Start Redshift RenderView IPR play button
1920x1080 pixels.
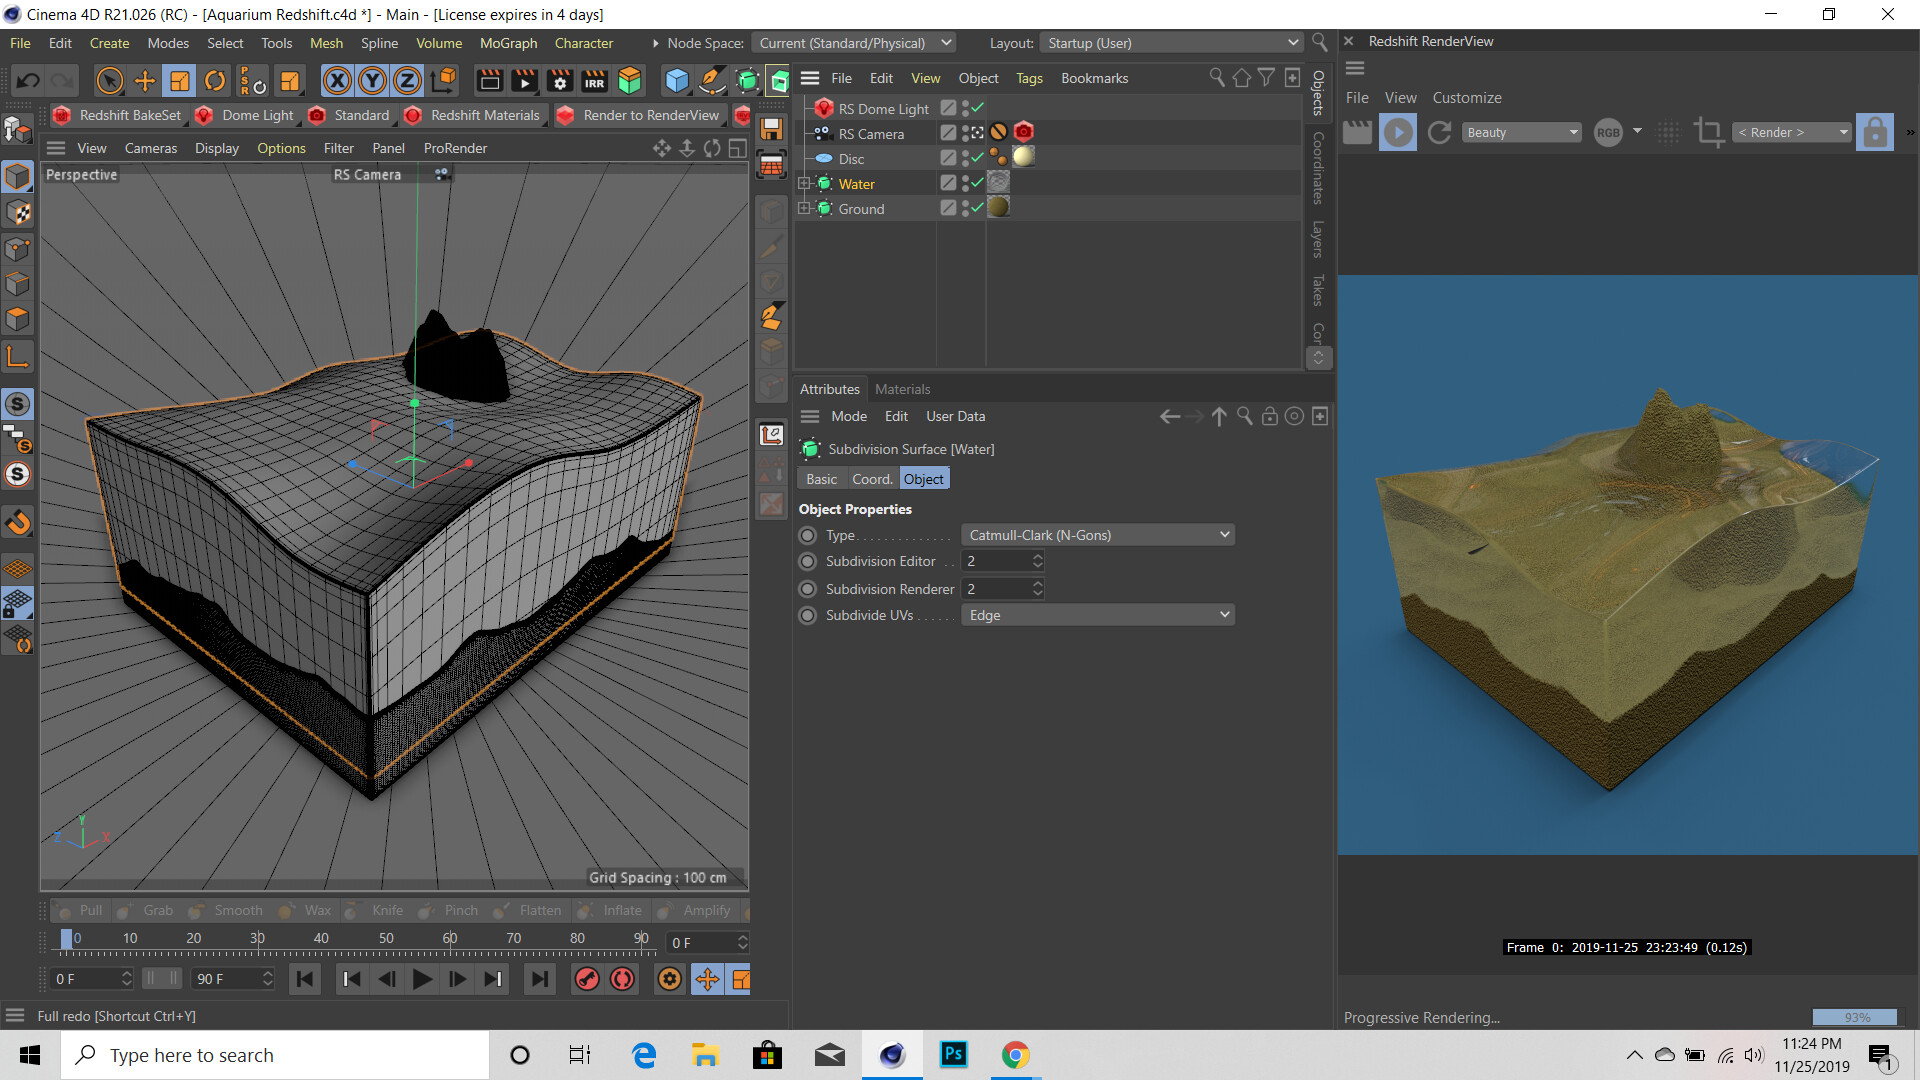(x=1398, y=132)
